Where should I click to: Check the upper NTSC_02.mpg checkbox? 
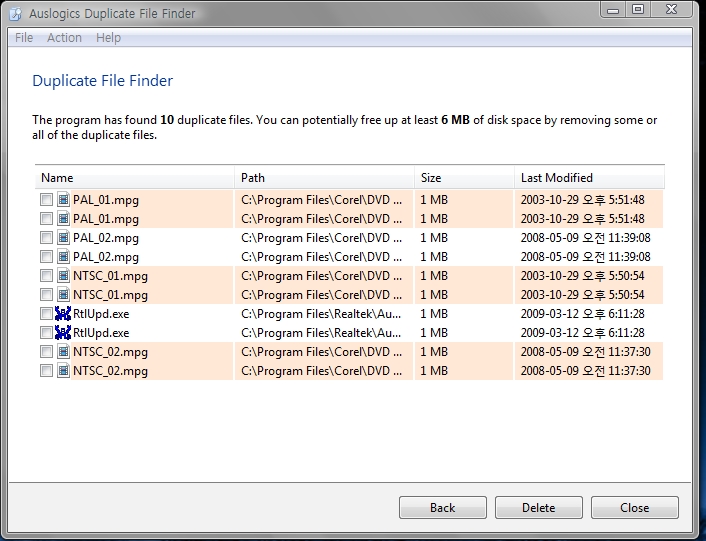(x=46, y=352)
